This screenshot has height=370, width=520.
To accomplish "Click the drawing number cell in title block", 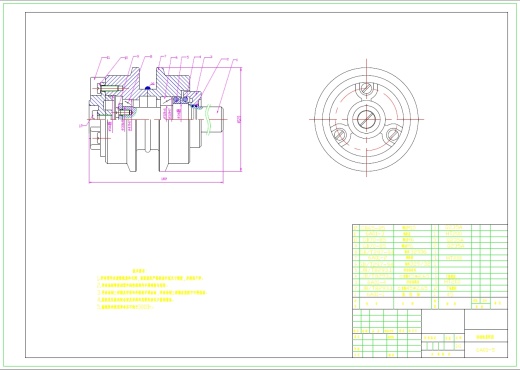I will tap(486, 350).
